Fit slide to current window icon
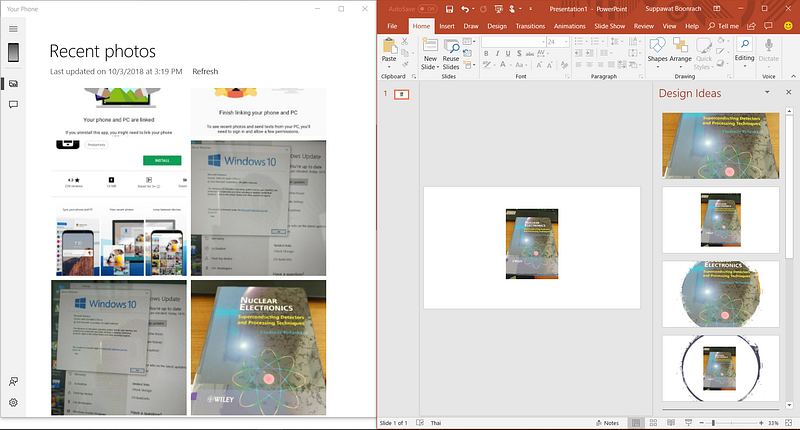800x430 pixels. point(789,423)
